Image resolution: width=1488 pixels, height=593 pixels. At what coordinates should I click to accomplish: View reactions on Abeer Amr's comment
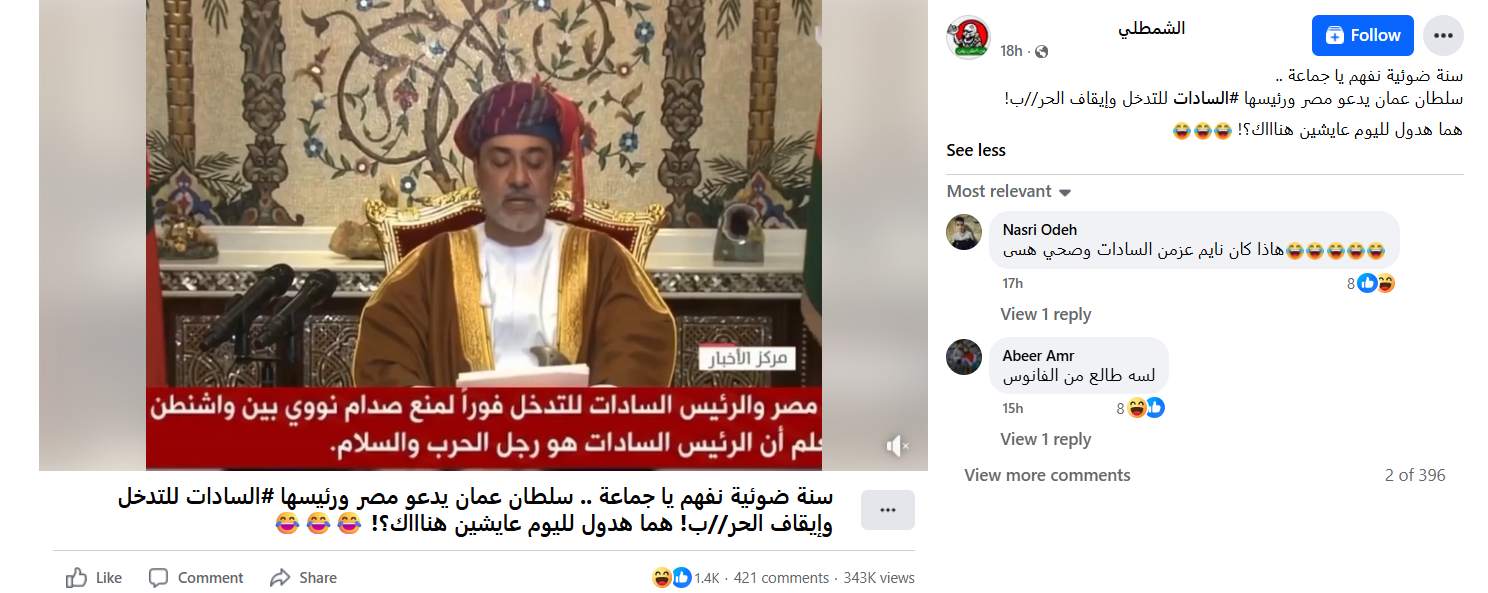(1141, 408)
